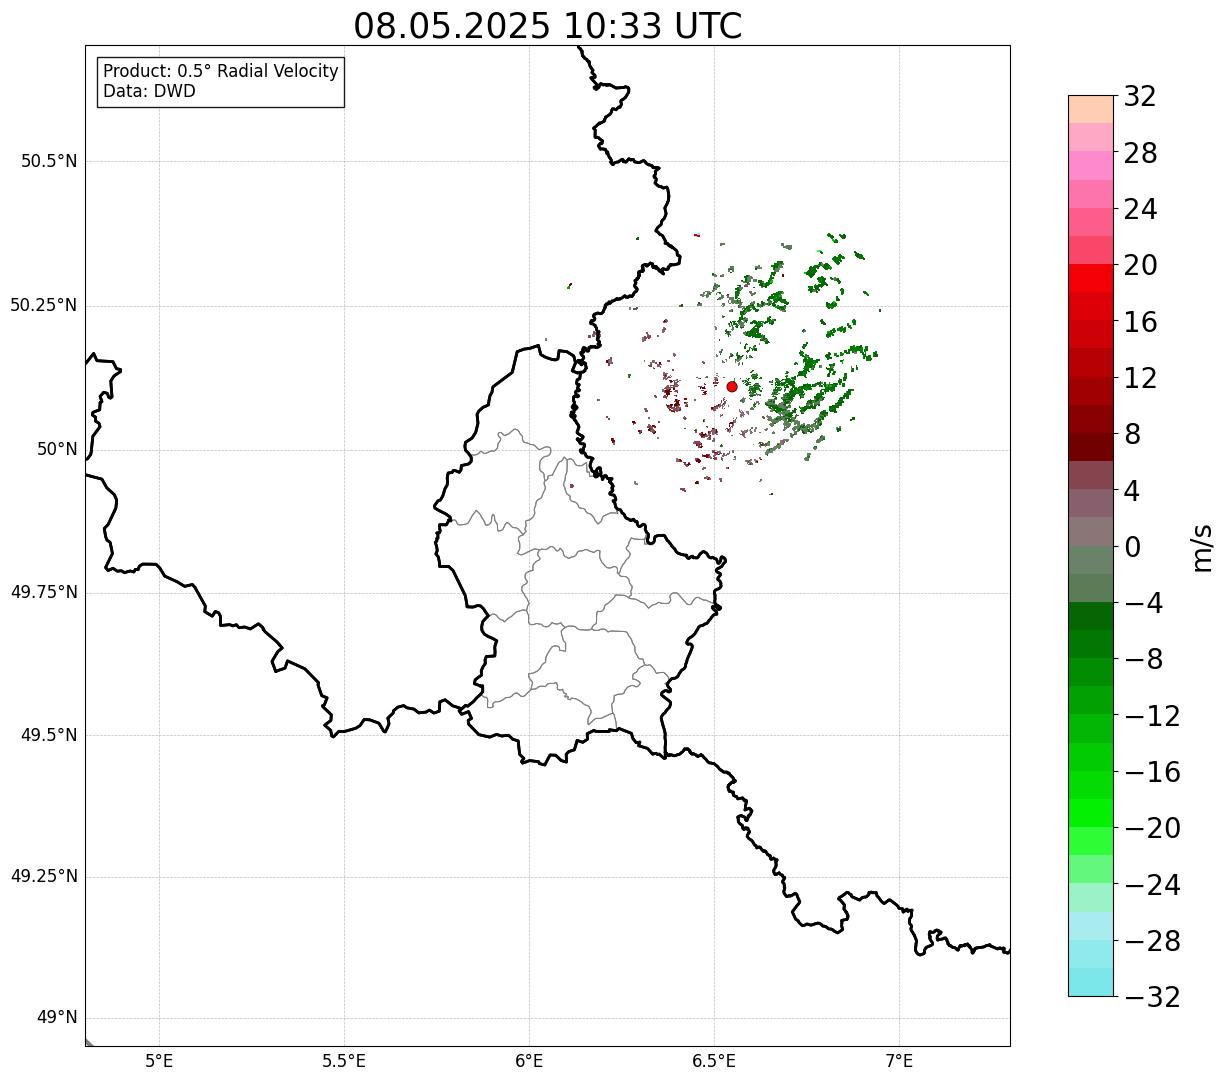Image resolution: width=1225 pixels, height=1081 pixels.
Task: Click the colorbar value −28
Action: point(1152,940)
